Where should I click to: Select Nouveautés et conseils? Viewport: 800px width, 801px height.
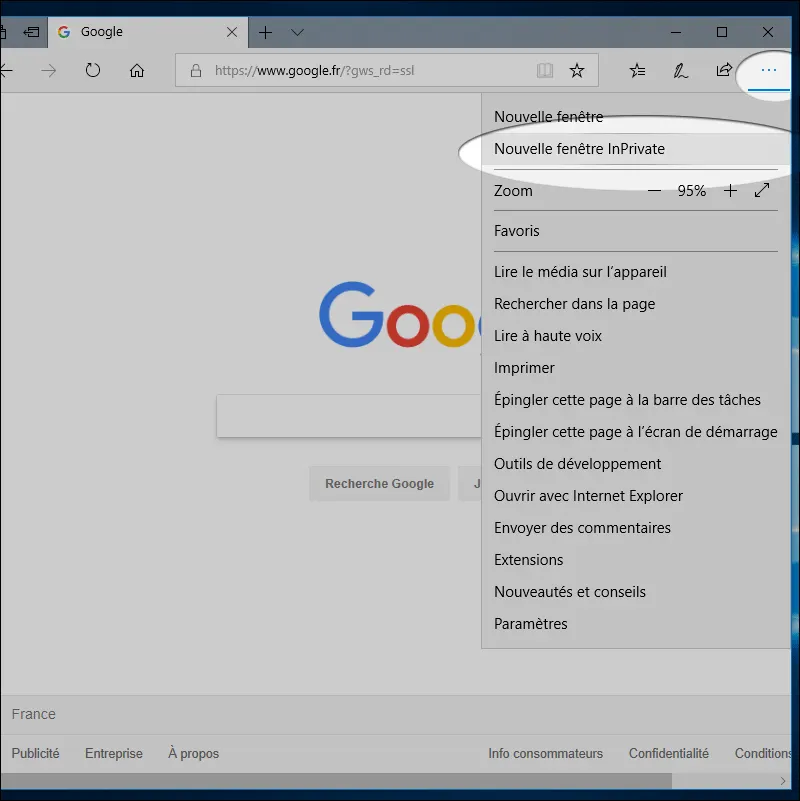636,592
